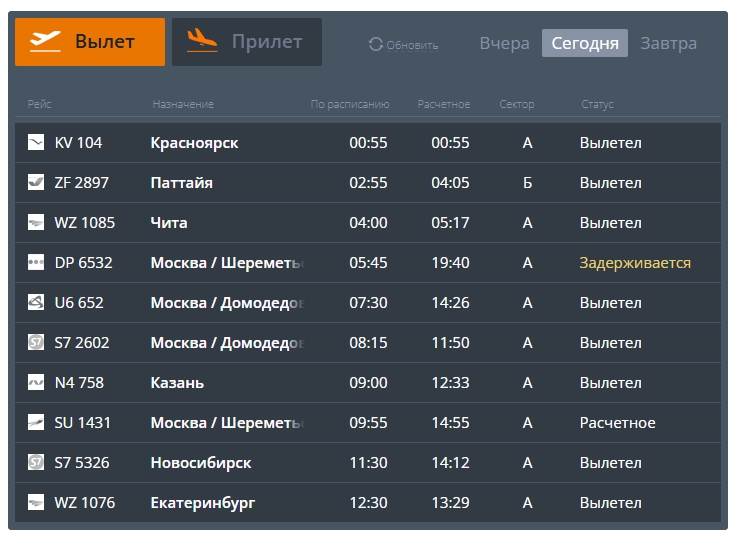Click the airline icon beside ZF 2897
The width and height of the screenshot is (733, 538).
(36, 182)
